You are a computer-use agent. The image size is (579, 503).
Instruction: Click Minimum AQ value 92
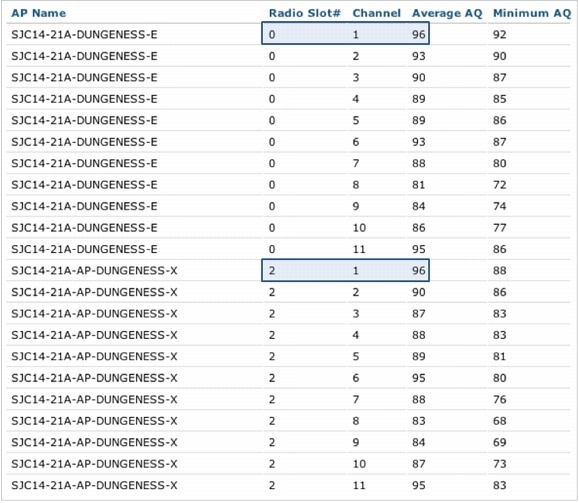pos(500,34)
